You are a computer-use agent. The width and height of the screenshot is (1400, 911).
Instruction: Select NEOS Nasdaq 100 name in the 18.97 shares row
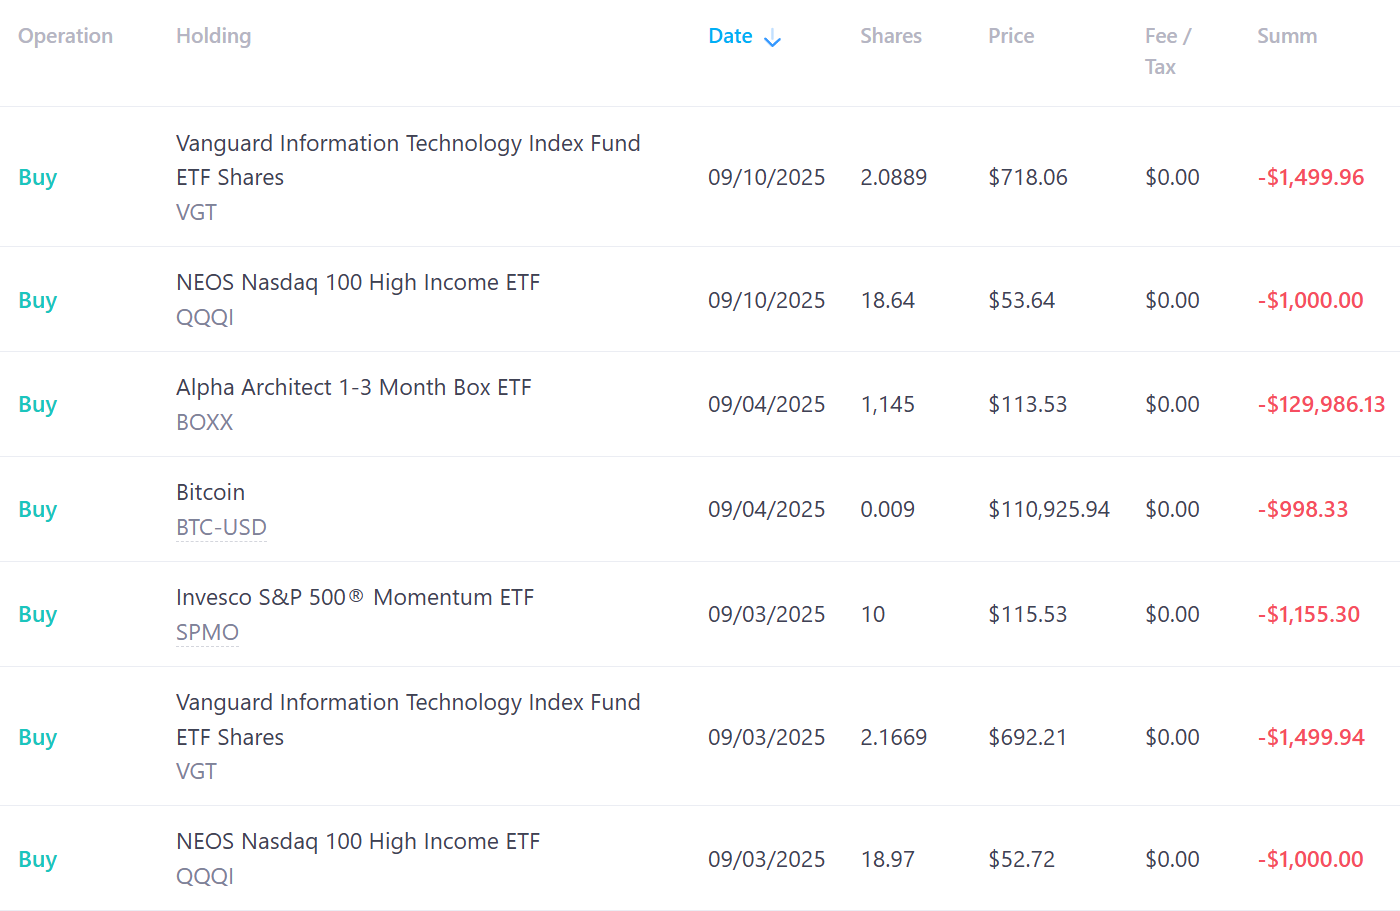(357, 841)
